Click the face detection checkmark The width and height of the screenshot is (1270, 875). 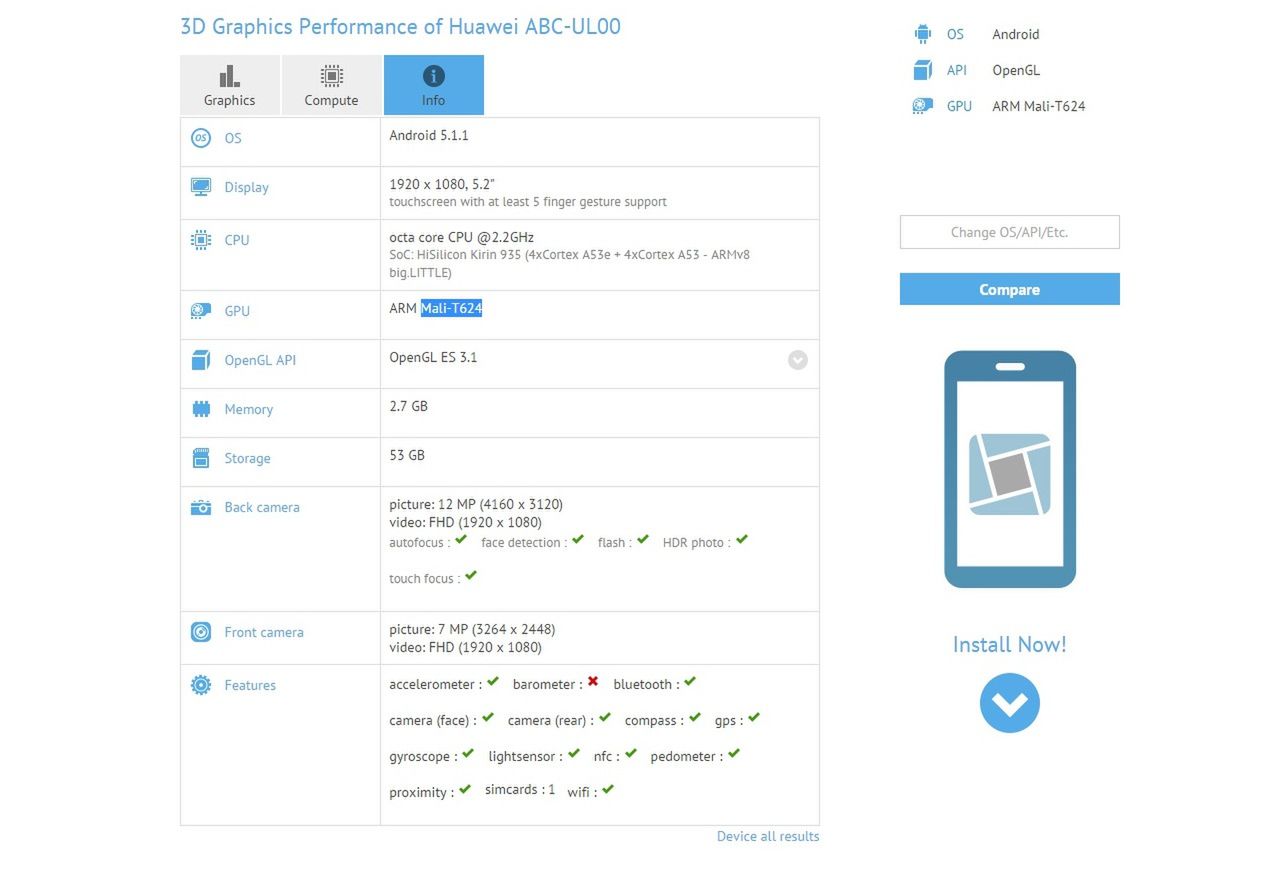pos(578,540)
